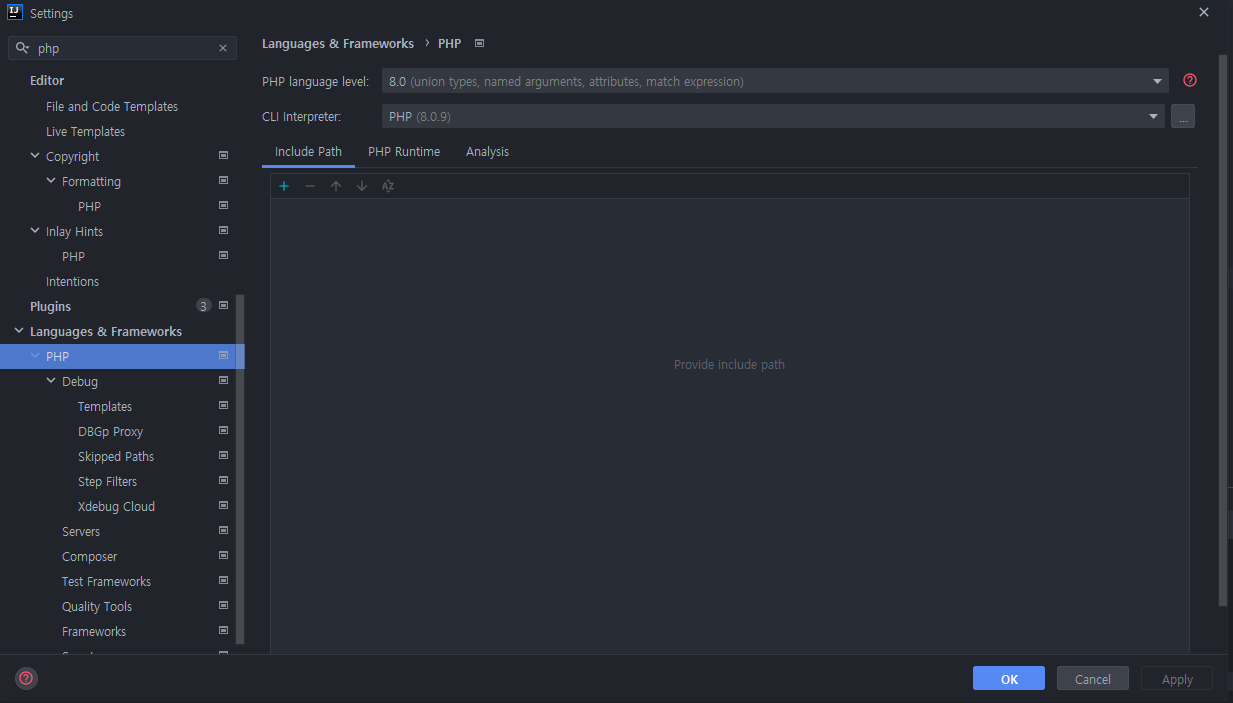
Task: Select Live Templates in the tree
Action: click(x=85, y=131)
